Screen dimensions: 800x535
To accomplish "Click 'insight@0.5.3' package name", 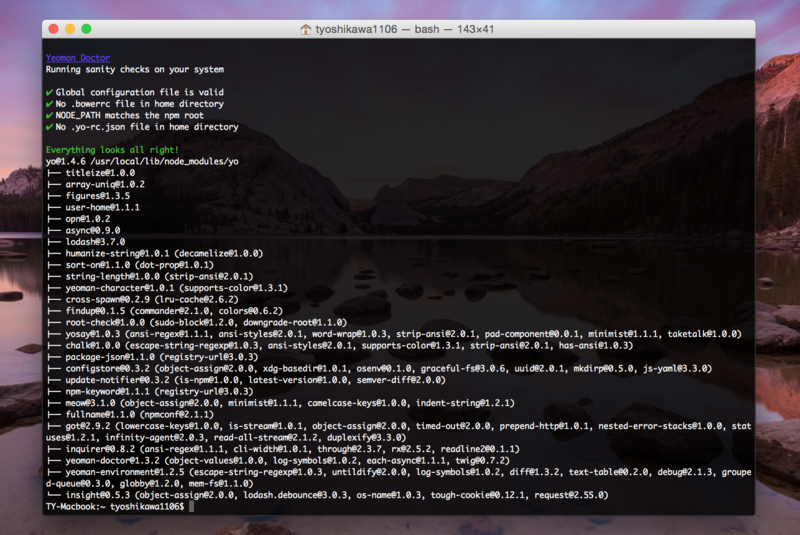I will click(97, 495).
